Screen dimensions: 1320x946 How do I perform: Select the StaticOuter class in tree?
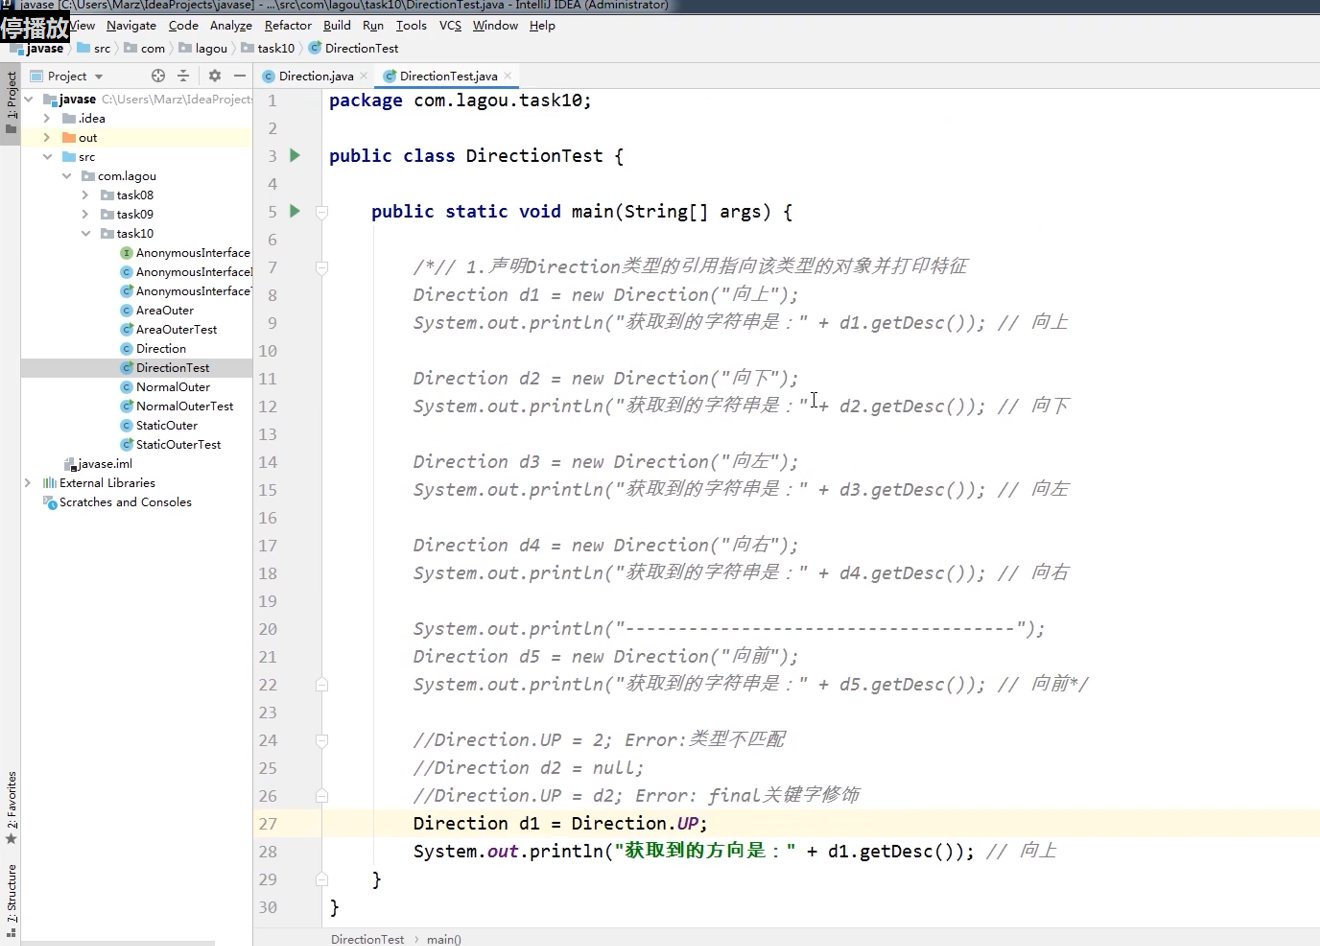coord(166,425)
